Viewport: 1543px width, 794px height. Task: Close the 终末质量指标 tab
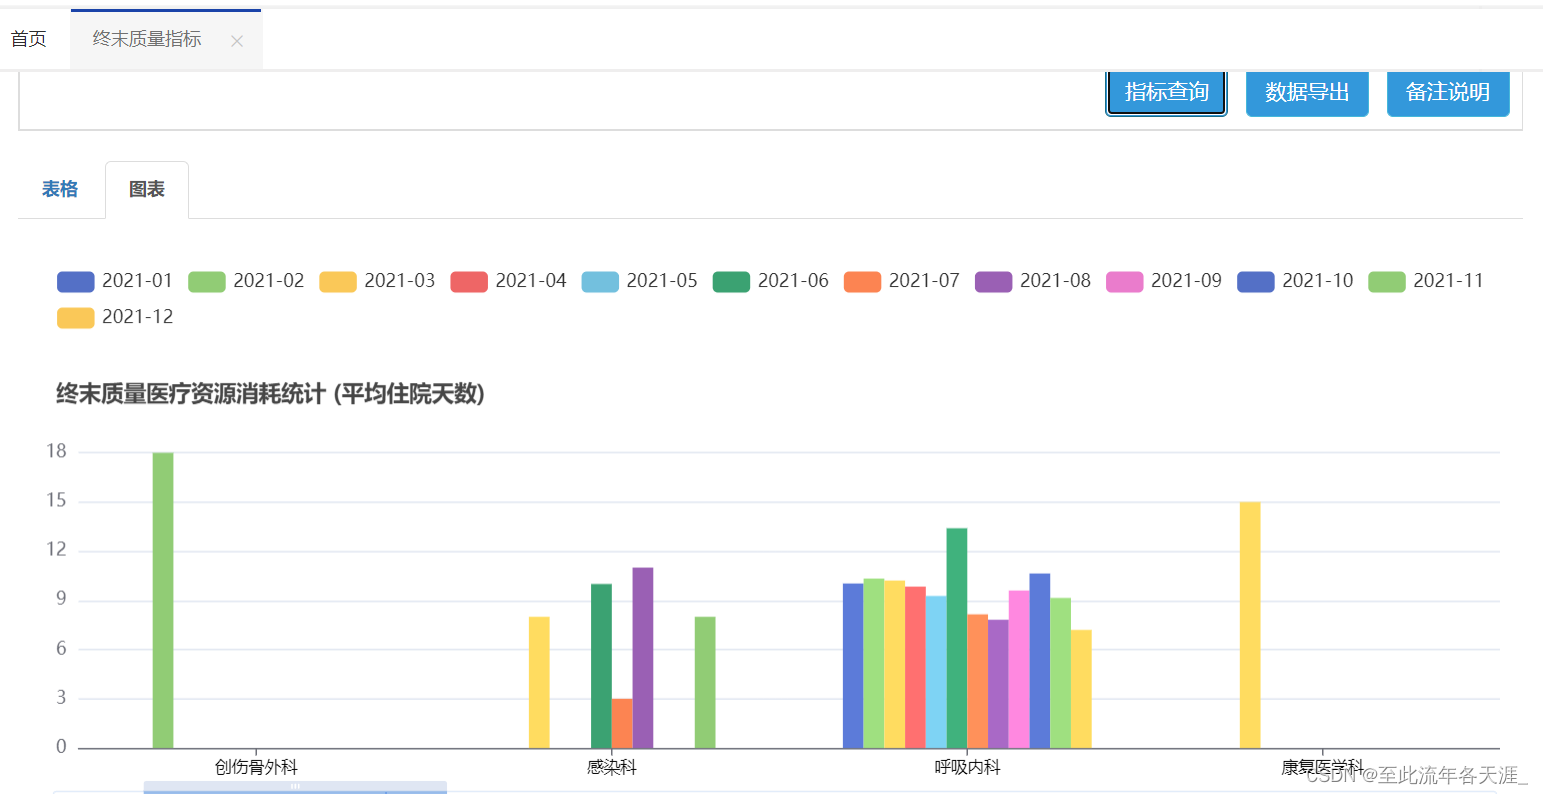[237, 41]
